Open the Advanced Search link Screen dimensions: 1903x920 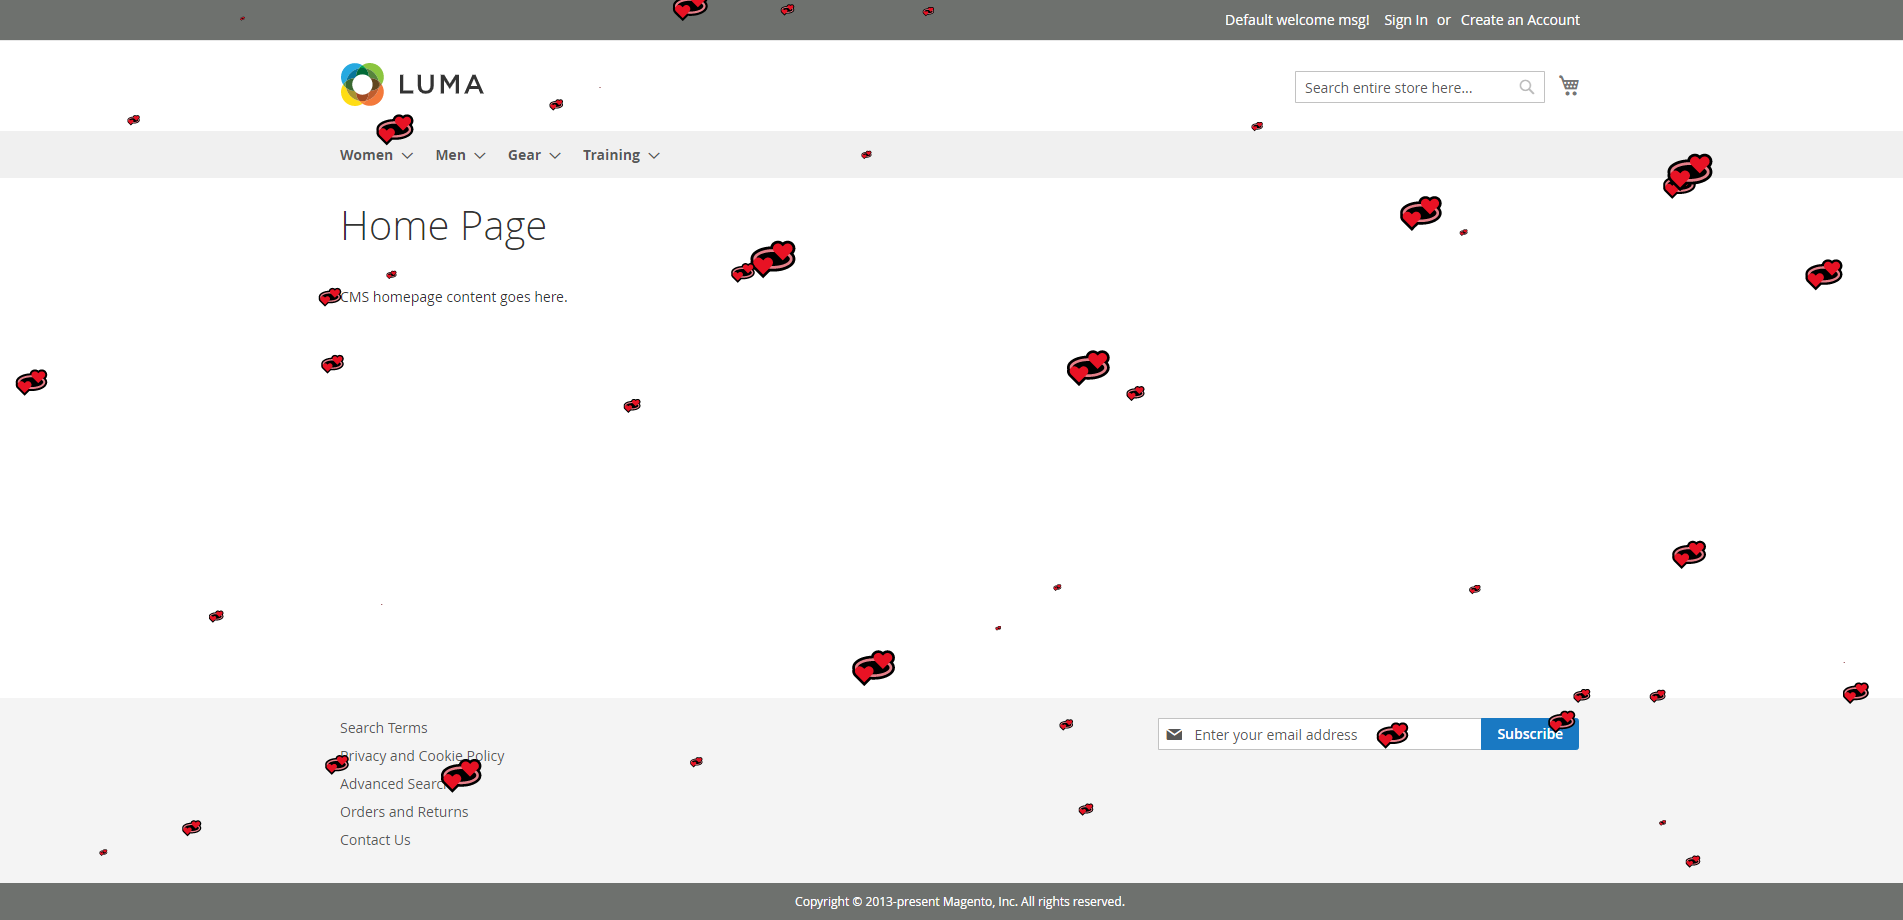point(394,784)
